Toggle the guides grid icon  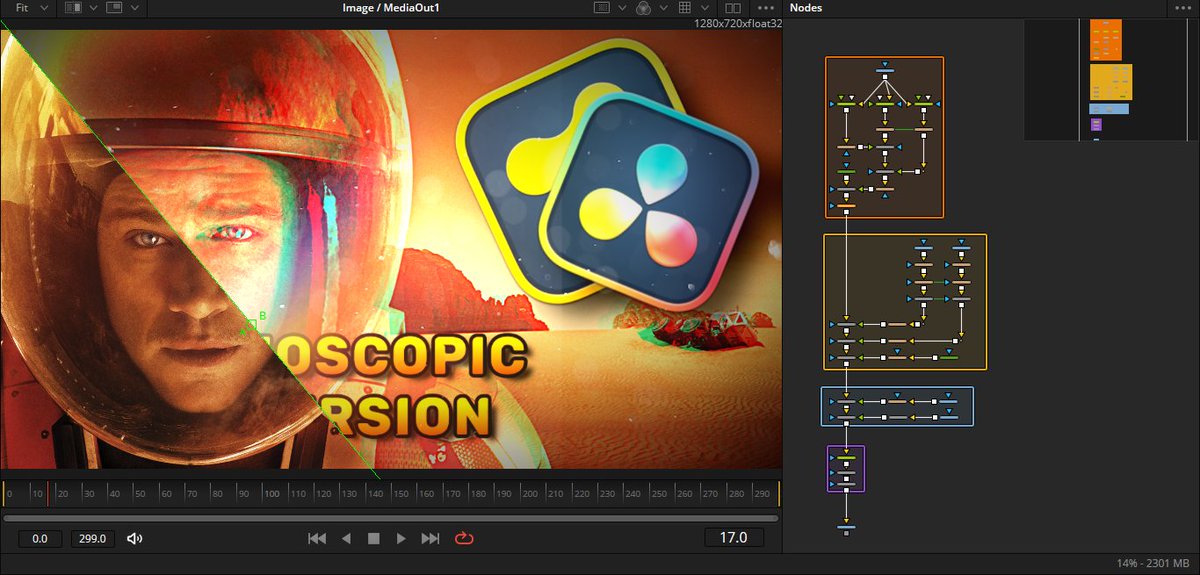coord(685,8)
